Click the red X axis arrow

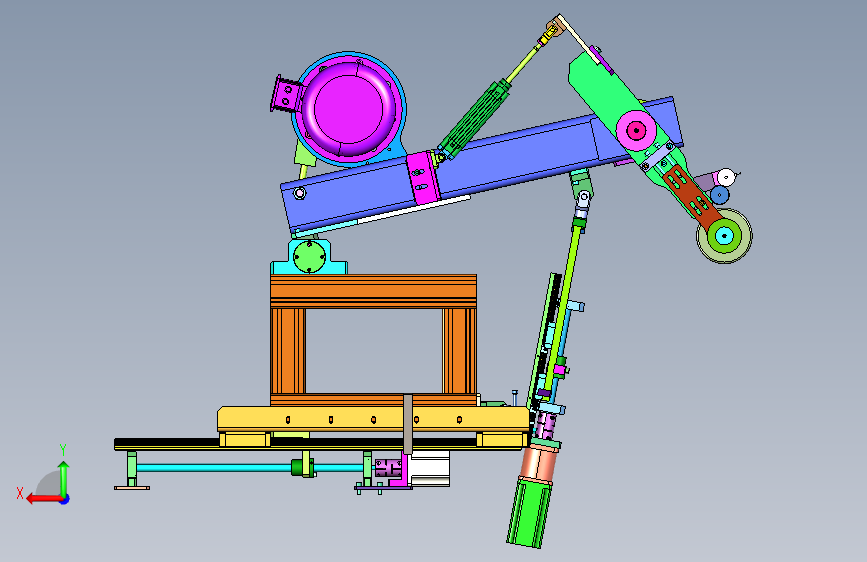tap(45, 499)
